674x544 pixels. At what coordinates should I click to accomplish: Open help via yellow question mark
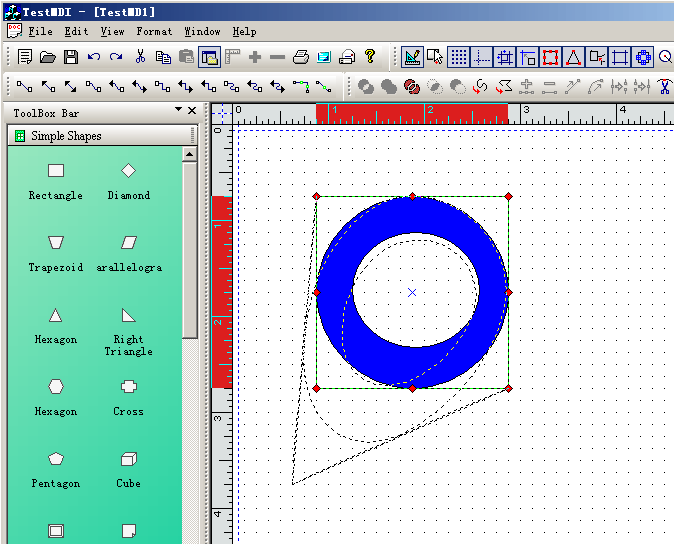[x=370, y=57]
